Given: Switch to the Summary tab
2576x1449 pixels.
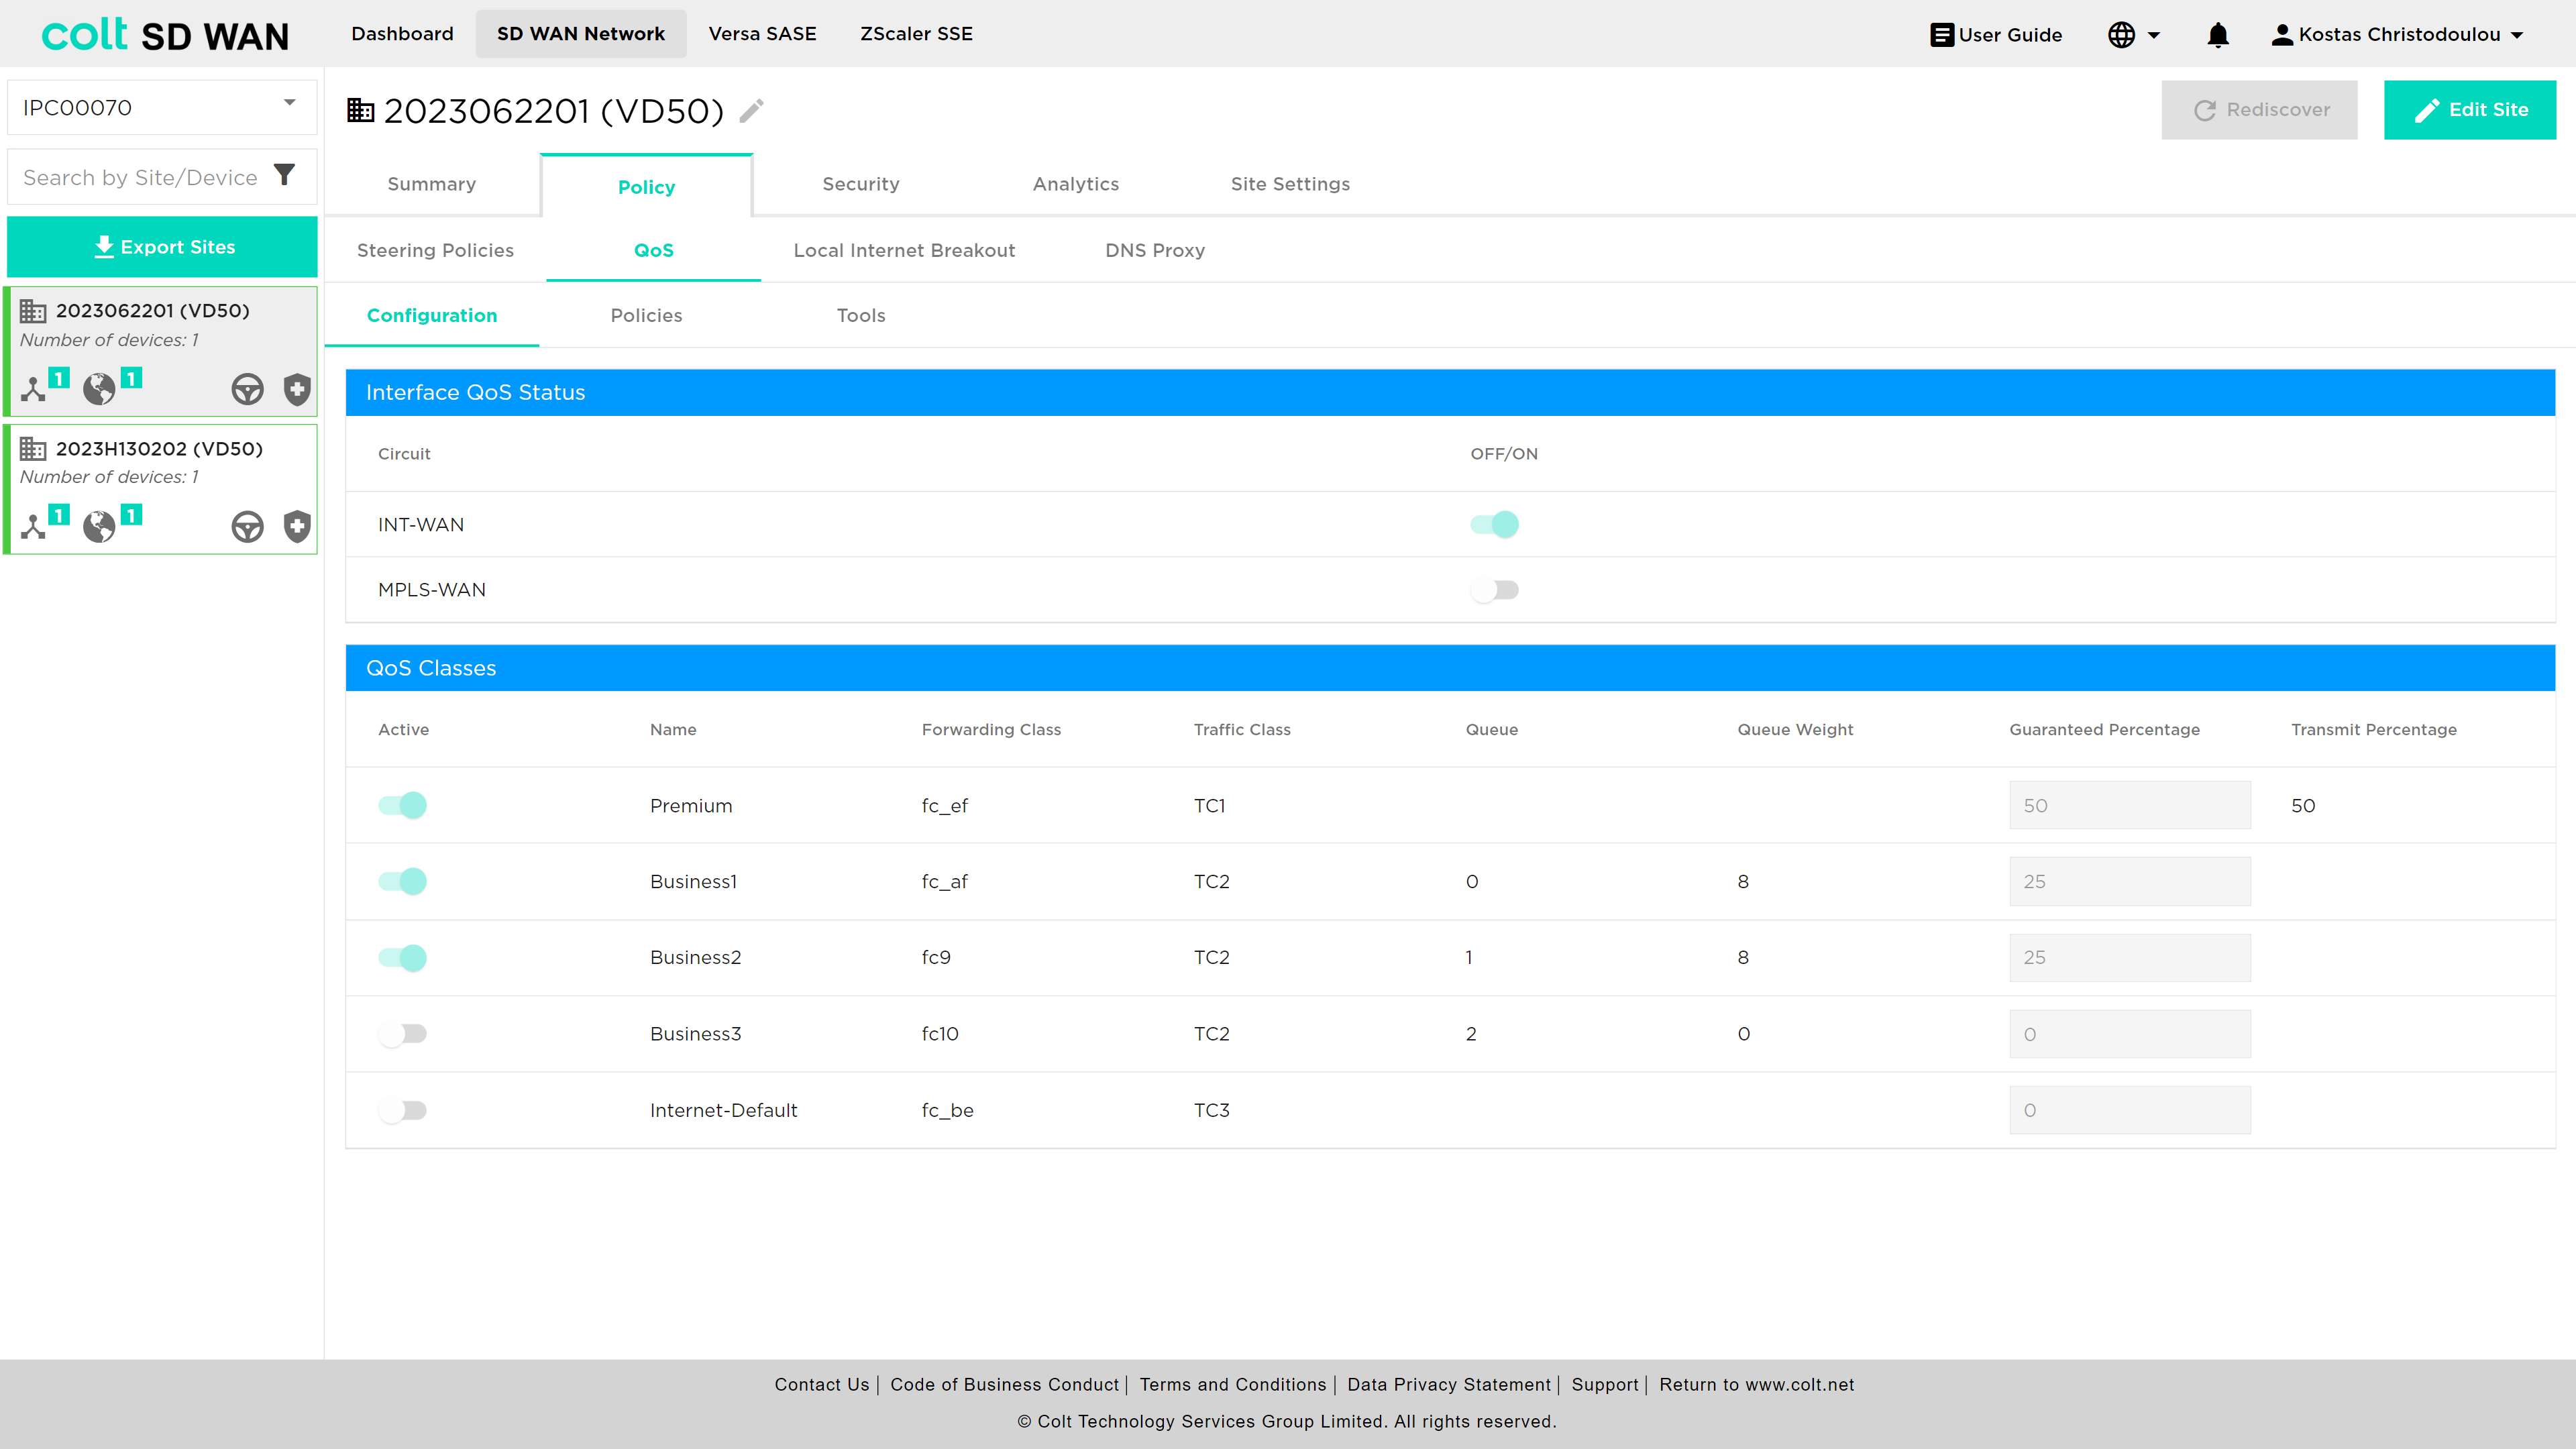Looking at the screenshot, I should click(x=432, y=184).
